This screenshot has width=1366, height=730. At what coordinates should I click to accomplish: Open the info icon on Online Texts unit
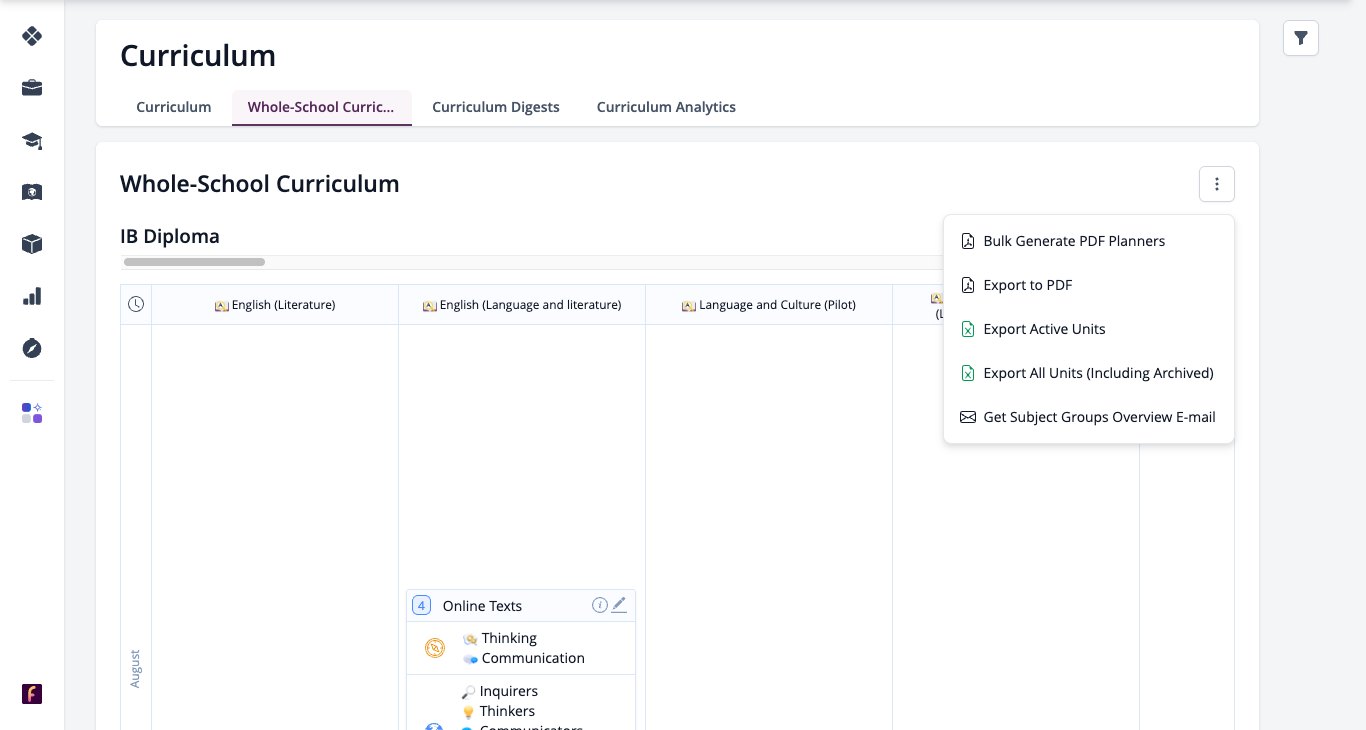[x=600, y=604]
